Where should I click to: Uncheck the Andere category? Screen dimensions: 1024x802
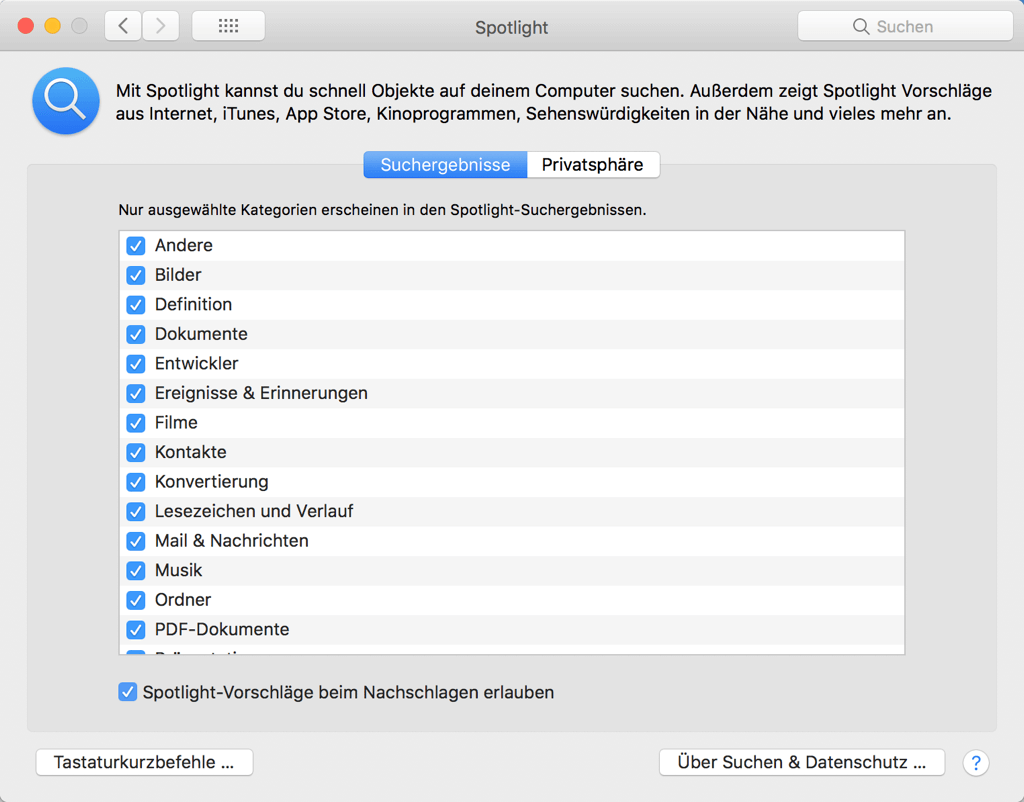[x=136, y=246]
